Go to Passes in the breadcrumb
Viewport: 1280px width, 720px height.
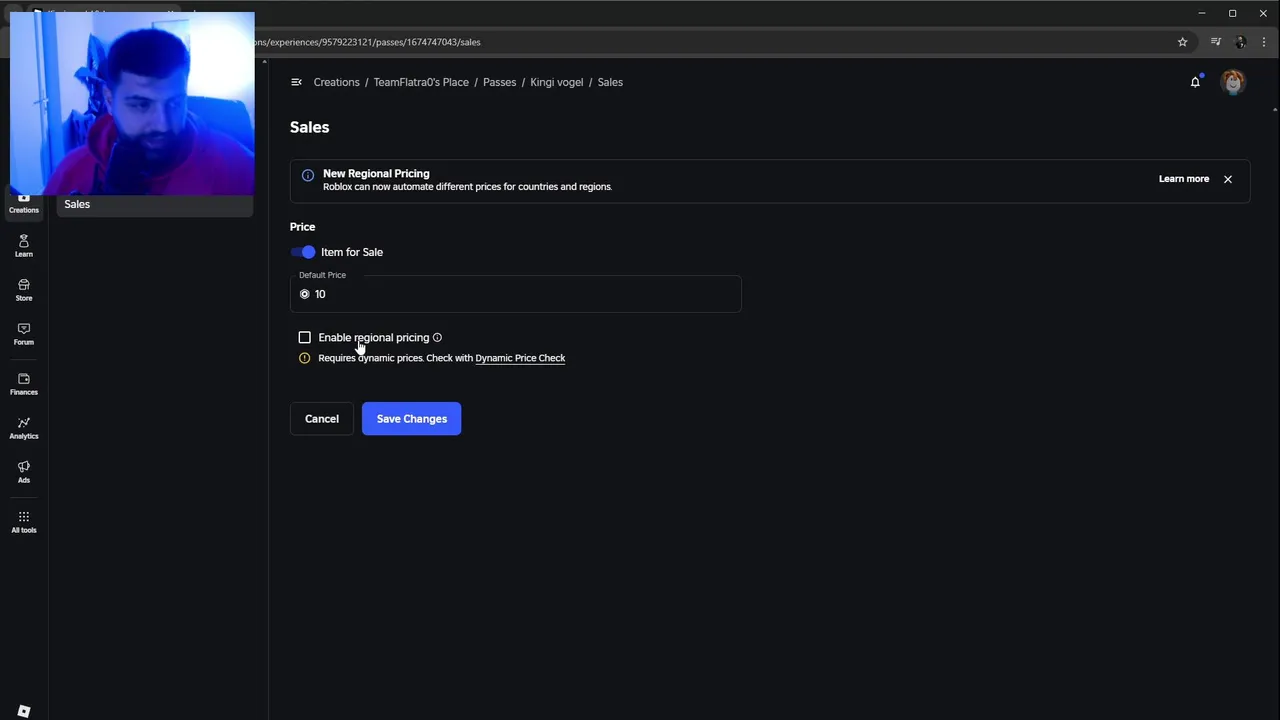[x=499, y=82]
